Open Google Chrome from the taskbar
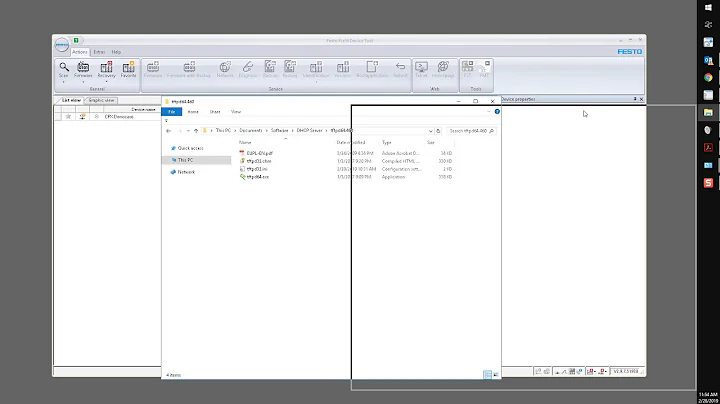This screenshot has width=720, height=404. point(709,78)
